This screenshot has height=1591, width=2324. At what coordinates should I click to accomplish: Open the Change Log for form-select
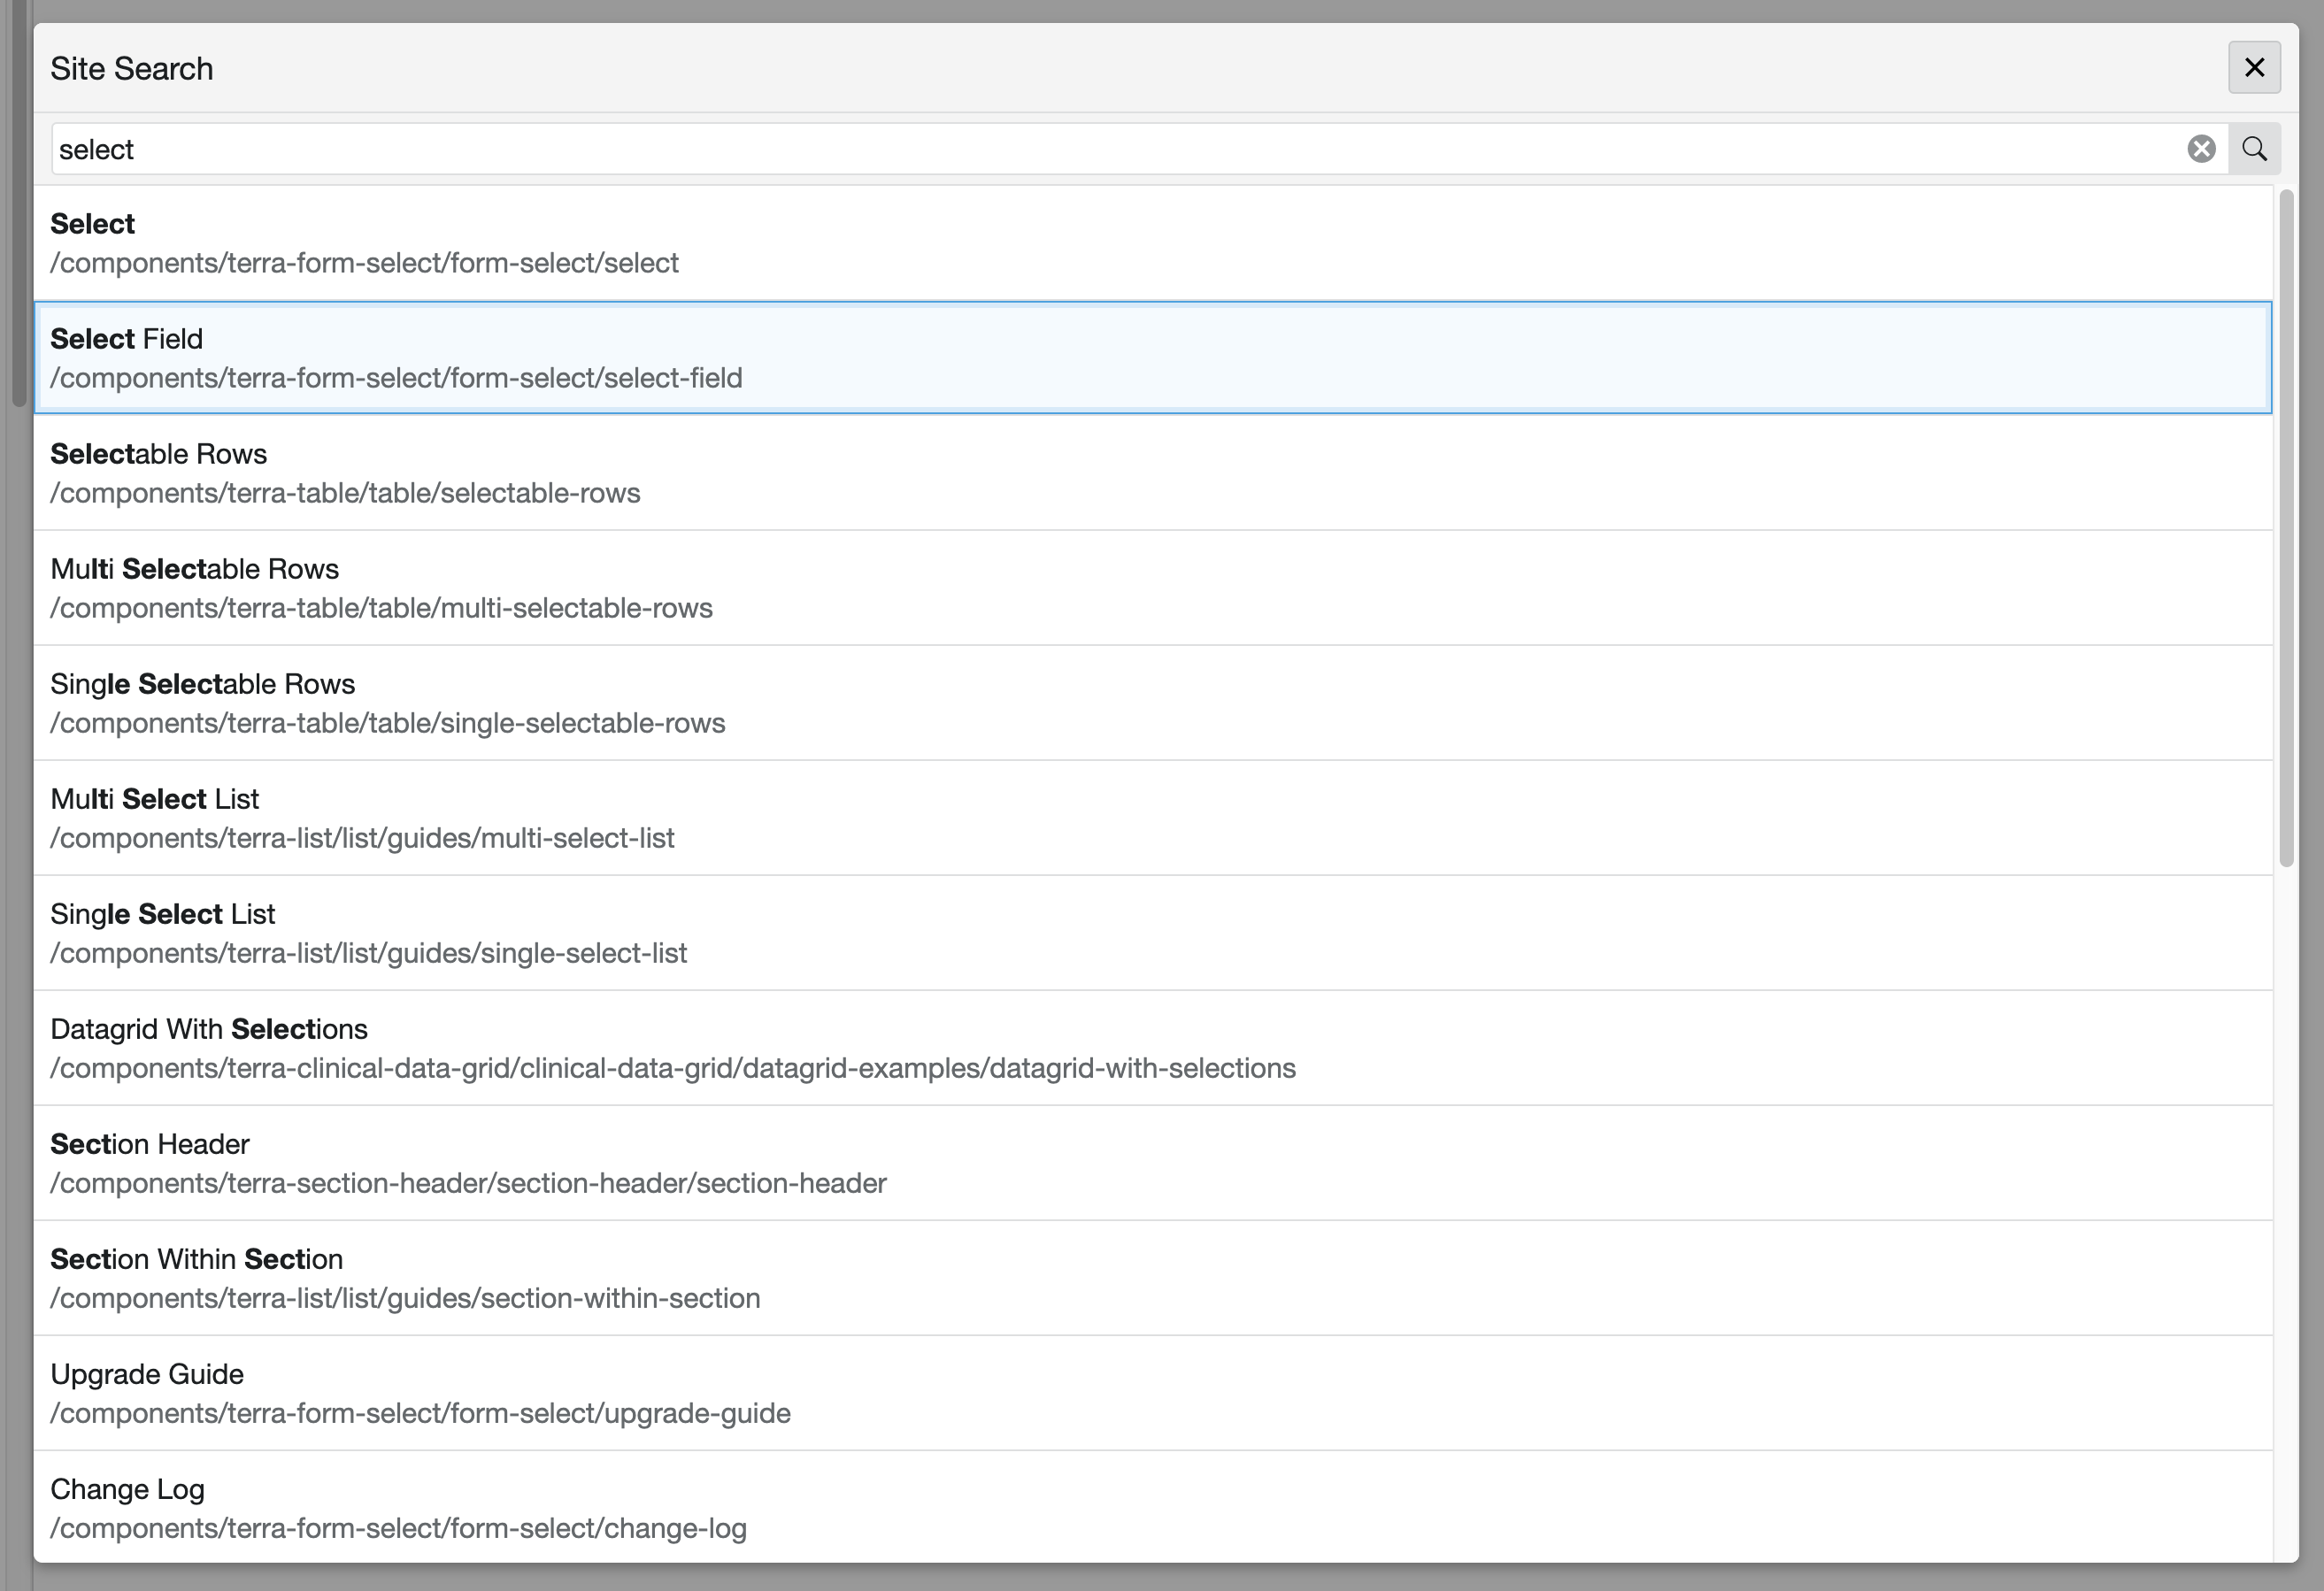coord(398,1508)
